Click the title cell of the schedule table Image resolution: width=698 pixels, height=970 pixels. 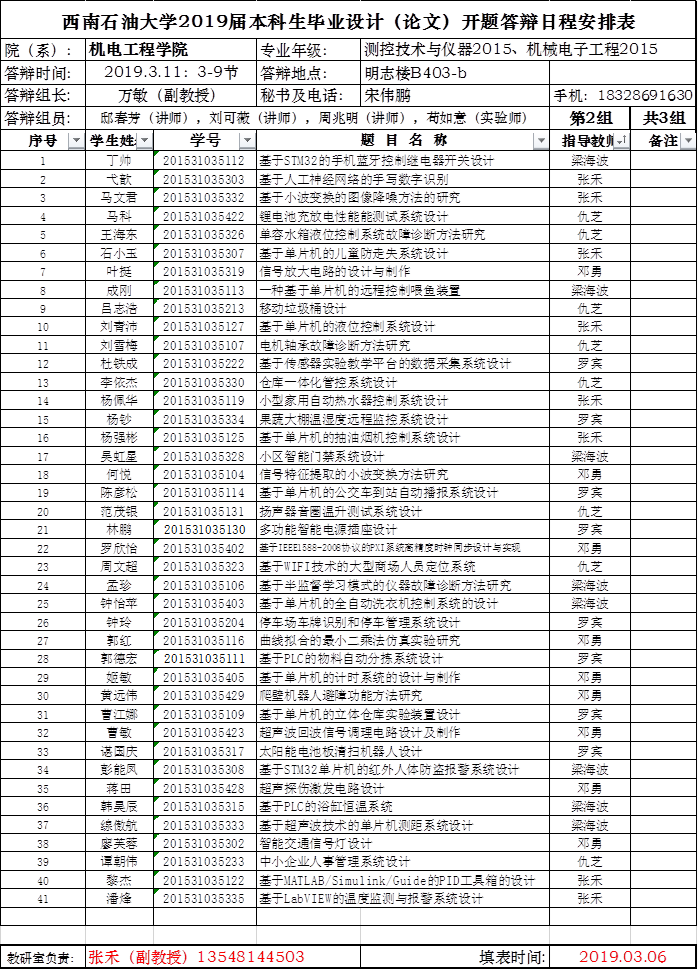coord(348,21)
